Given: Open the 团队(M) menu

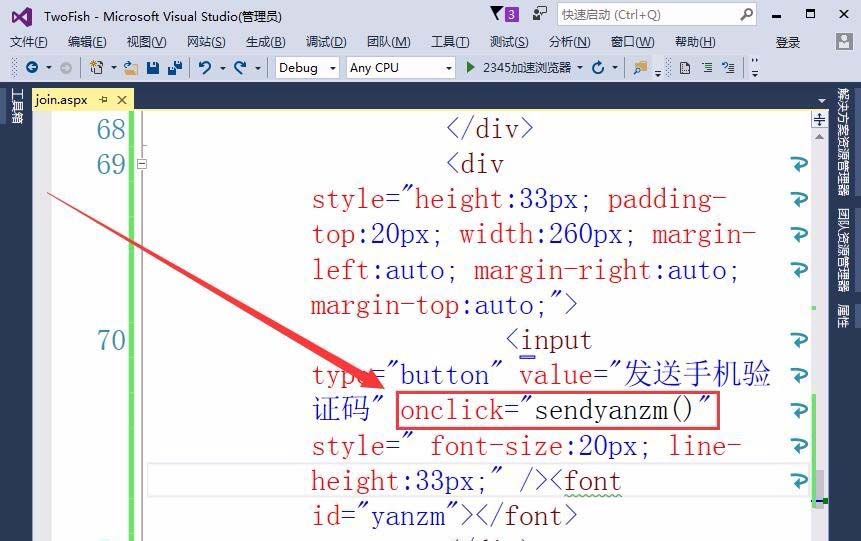Looking at the screenshot, I should coord(388,42).
